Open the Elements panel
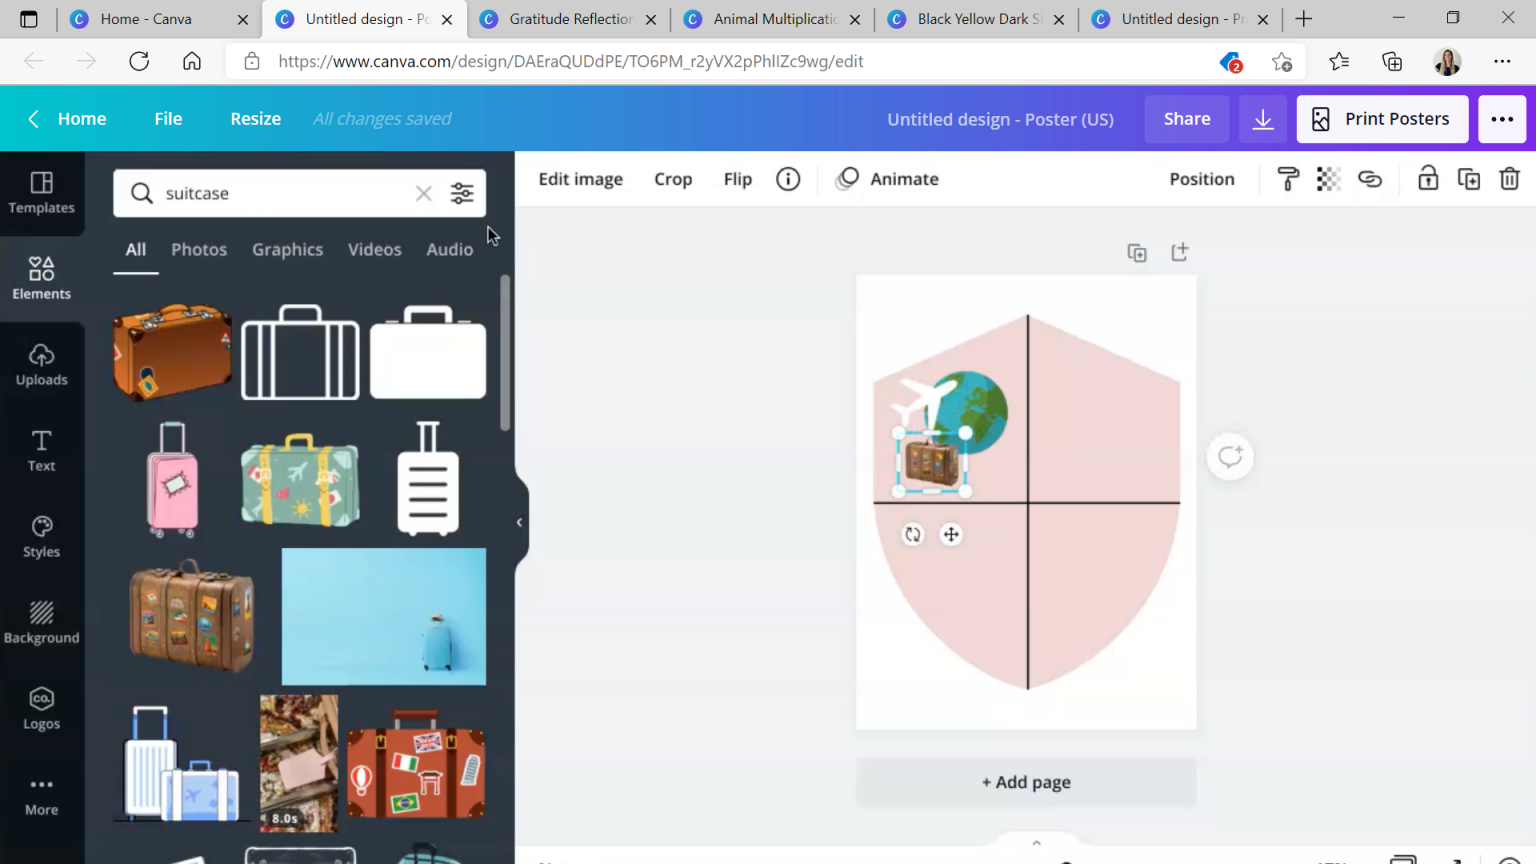1536x864 pixels. [x=41, y=276]
